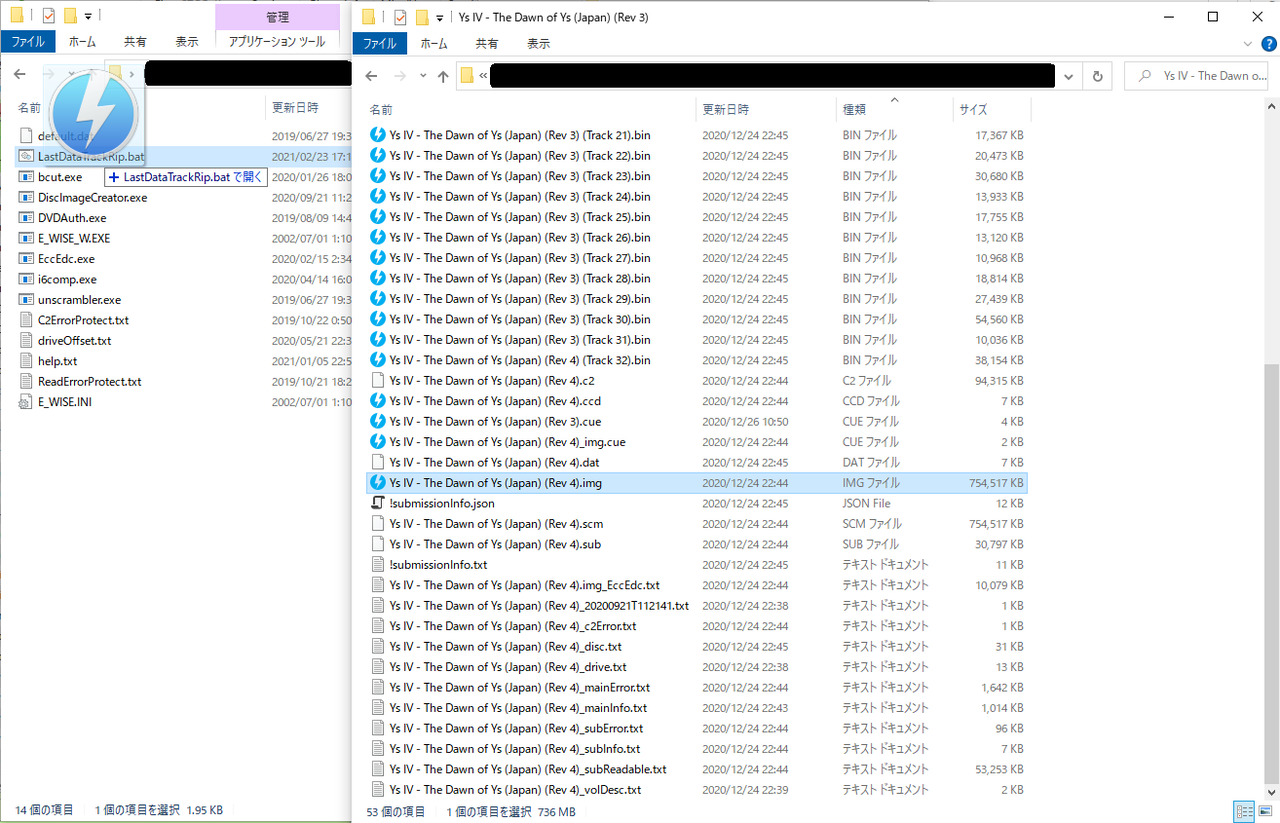Click the Properties quick-access icon in the left window title bar
The height and width of the screenshot is (823, 1280).
click(48, 17)
